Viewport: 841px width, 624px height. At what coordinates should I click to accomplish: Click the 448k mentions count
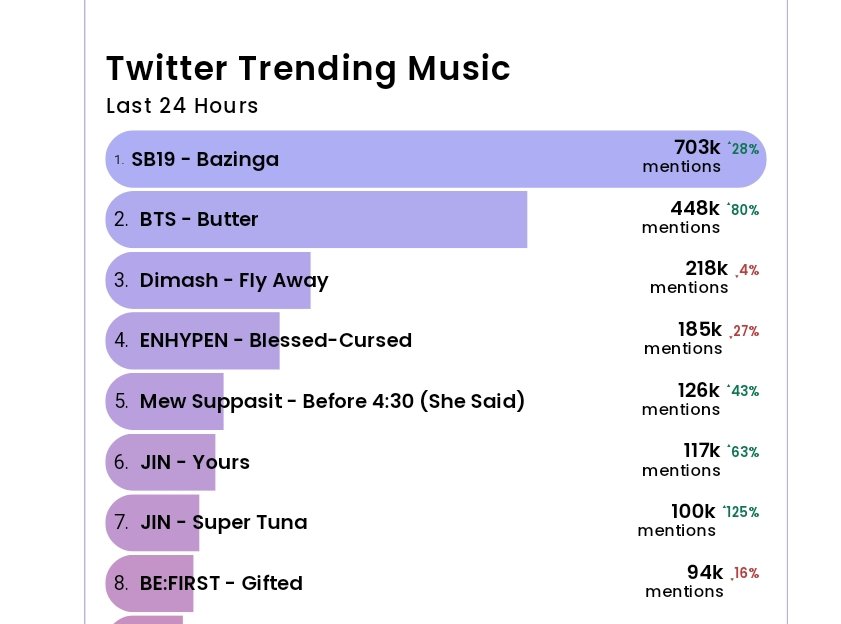(x=681, y=217)
